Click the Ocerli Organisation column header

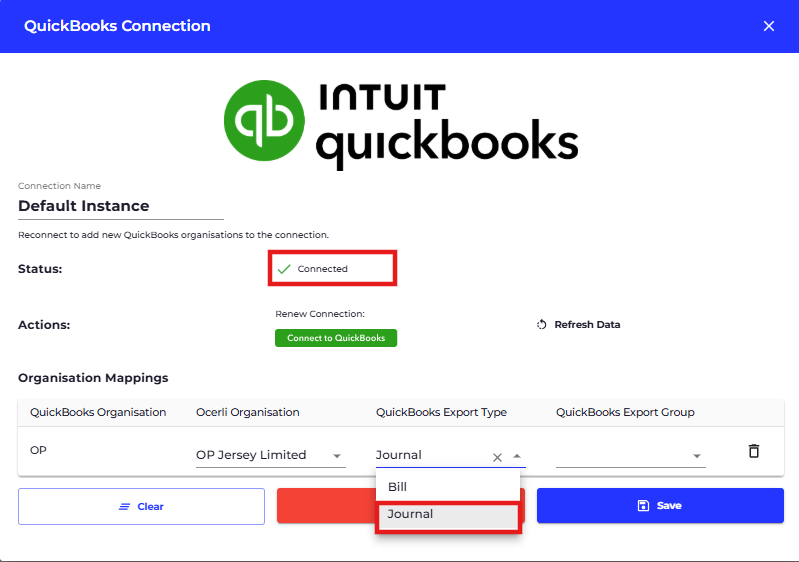[248, 412]
